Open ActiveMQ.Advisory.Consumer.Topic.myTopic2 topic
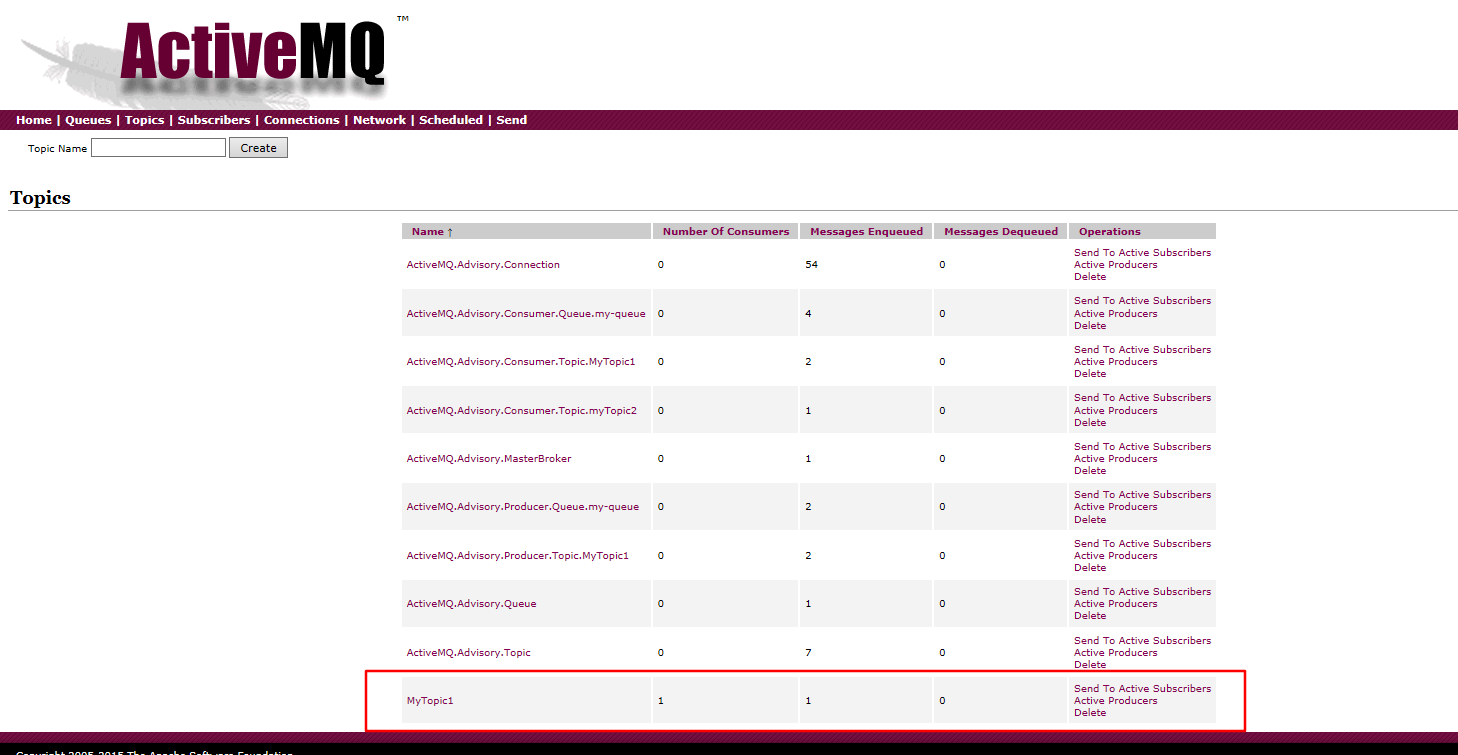The image size is (1458, 755). coord(521,411)
